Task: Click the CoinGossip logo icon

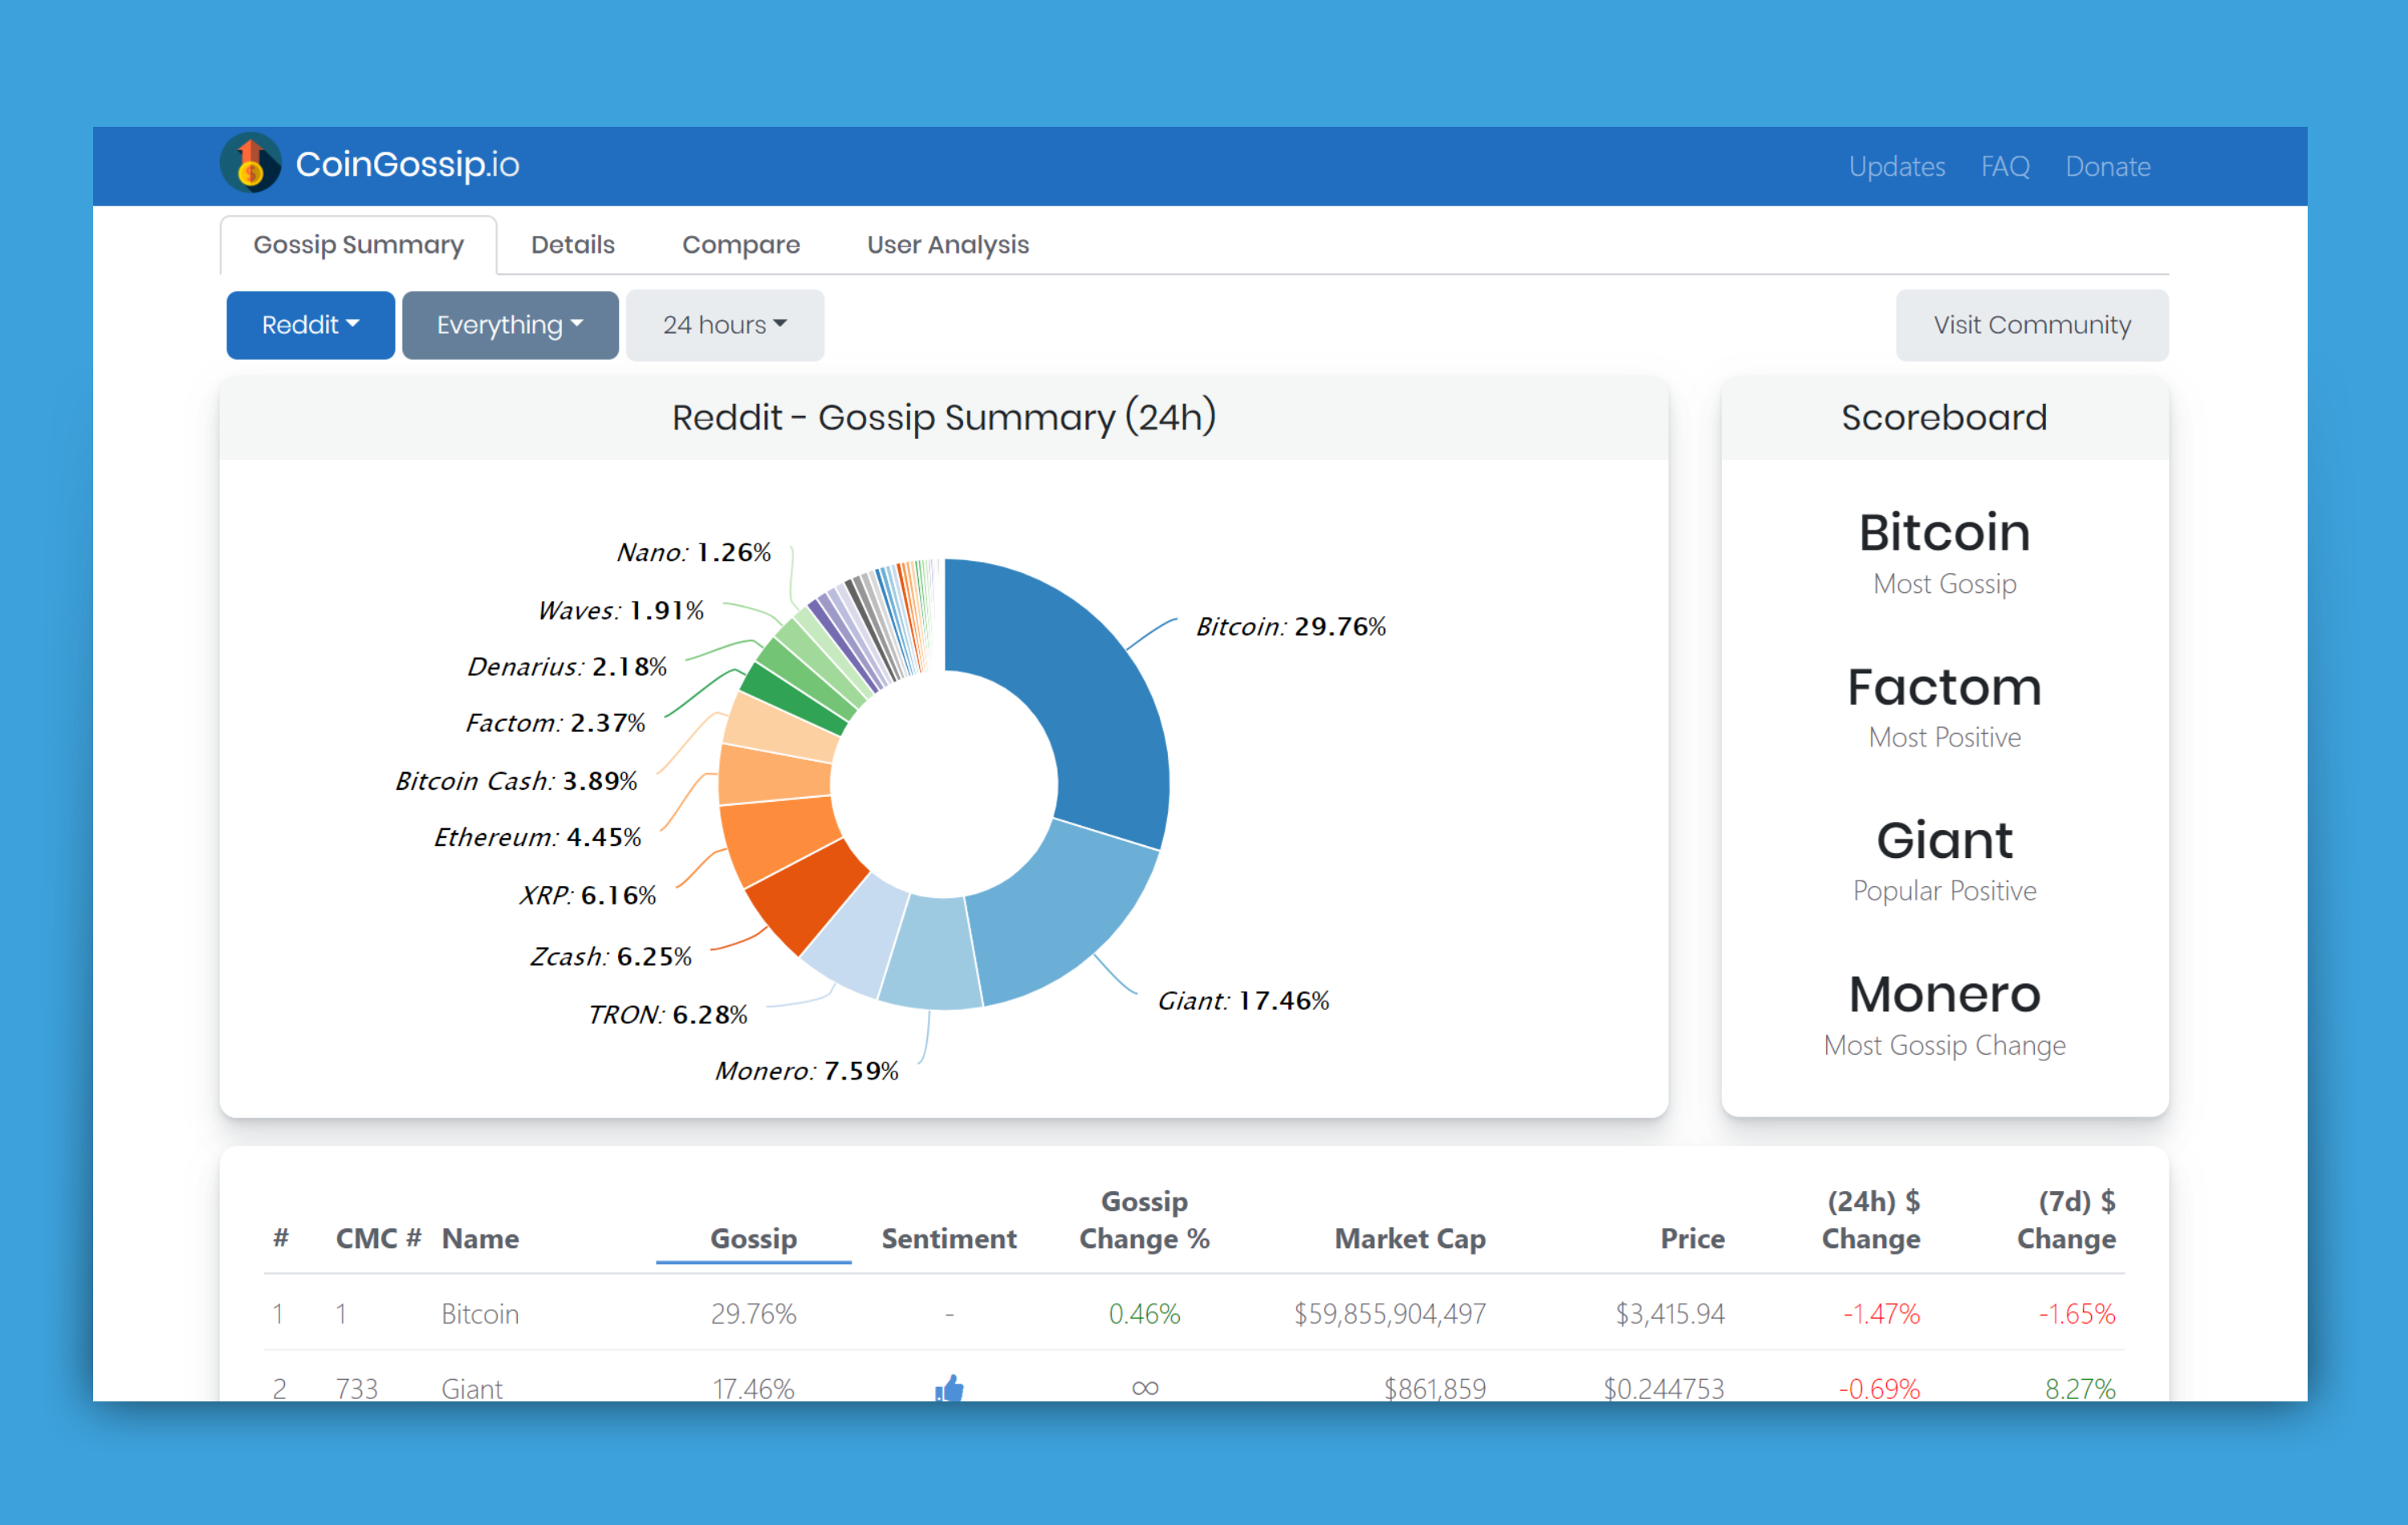Action: tap(250, 163)
